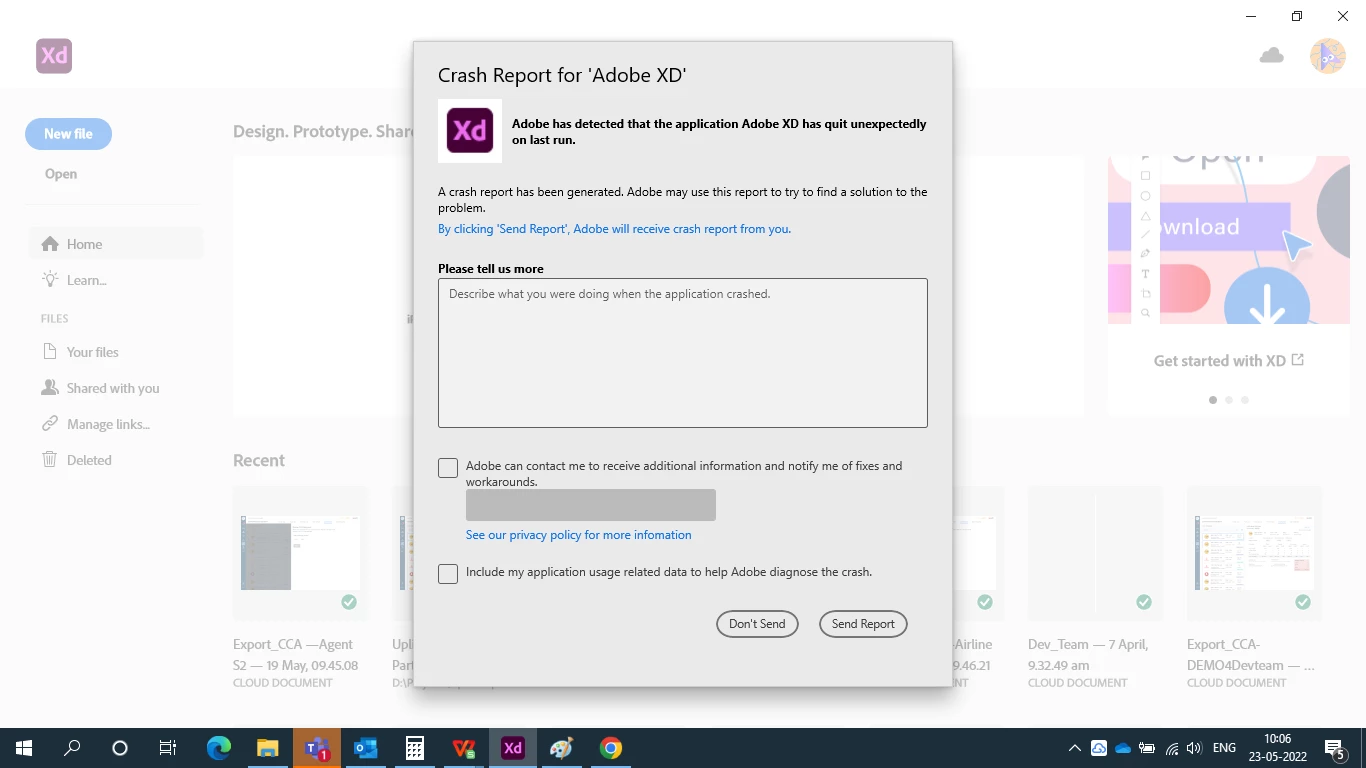1366x768 pixels.
Task: Open Calculator from the taskbar
Action: (415, 748)
